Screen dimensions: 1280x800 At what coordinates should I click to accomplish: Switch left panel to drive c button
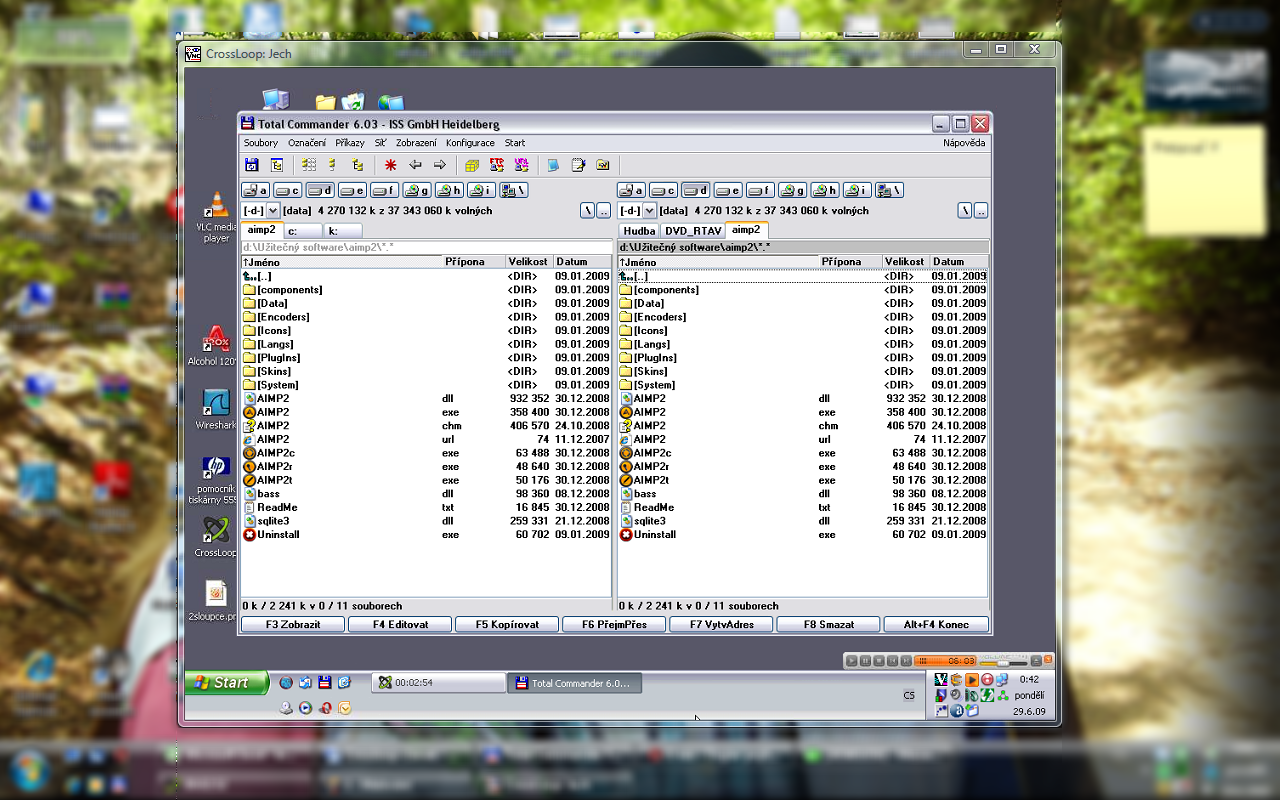coord(288,190)
